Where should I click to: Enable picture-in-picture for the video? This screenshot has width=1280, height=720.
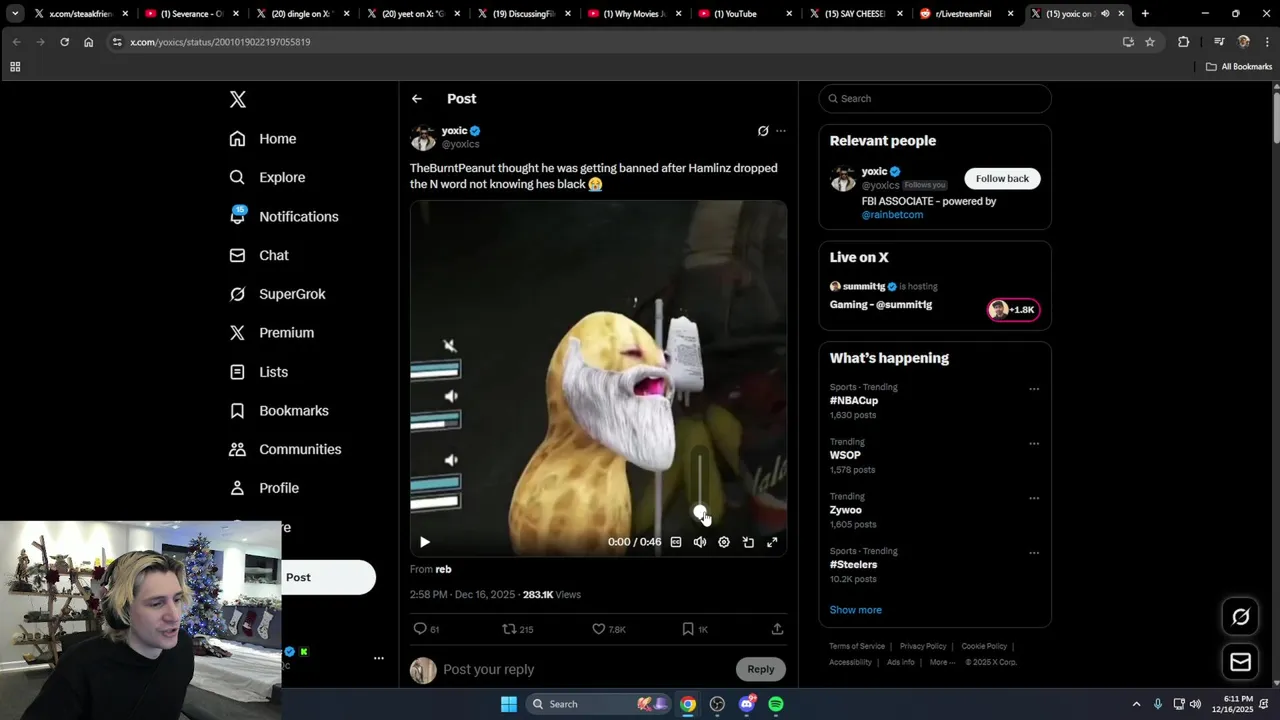tap(748, 542)
